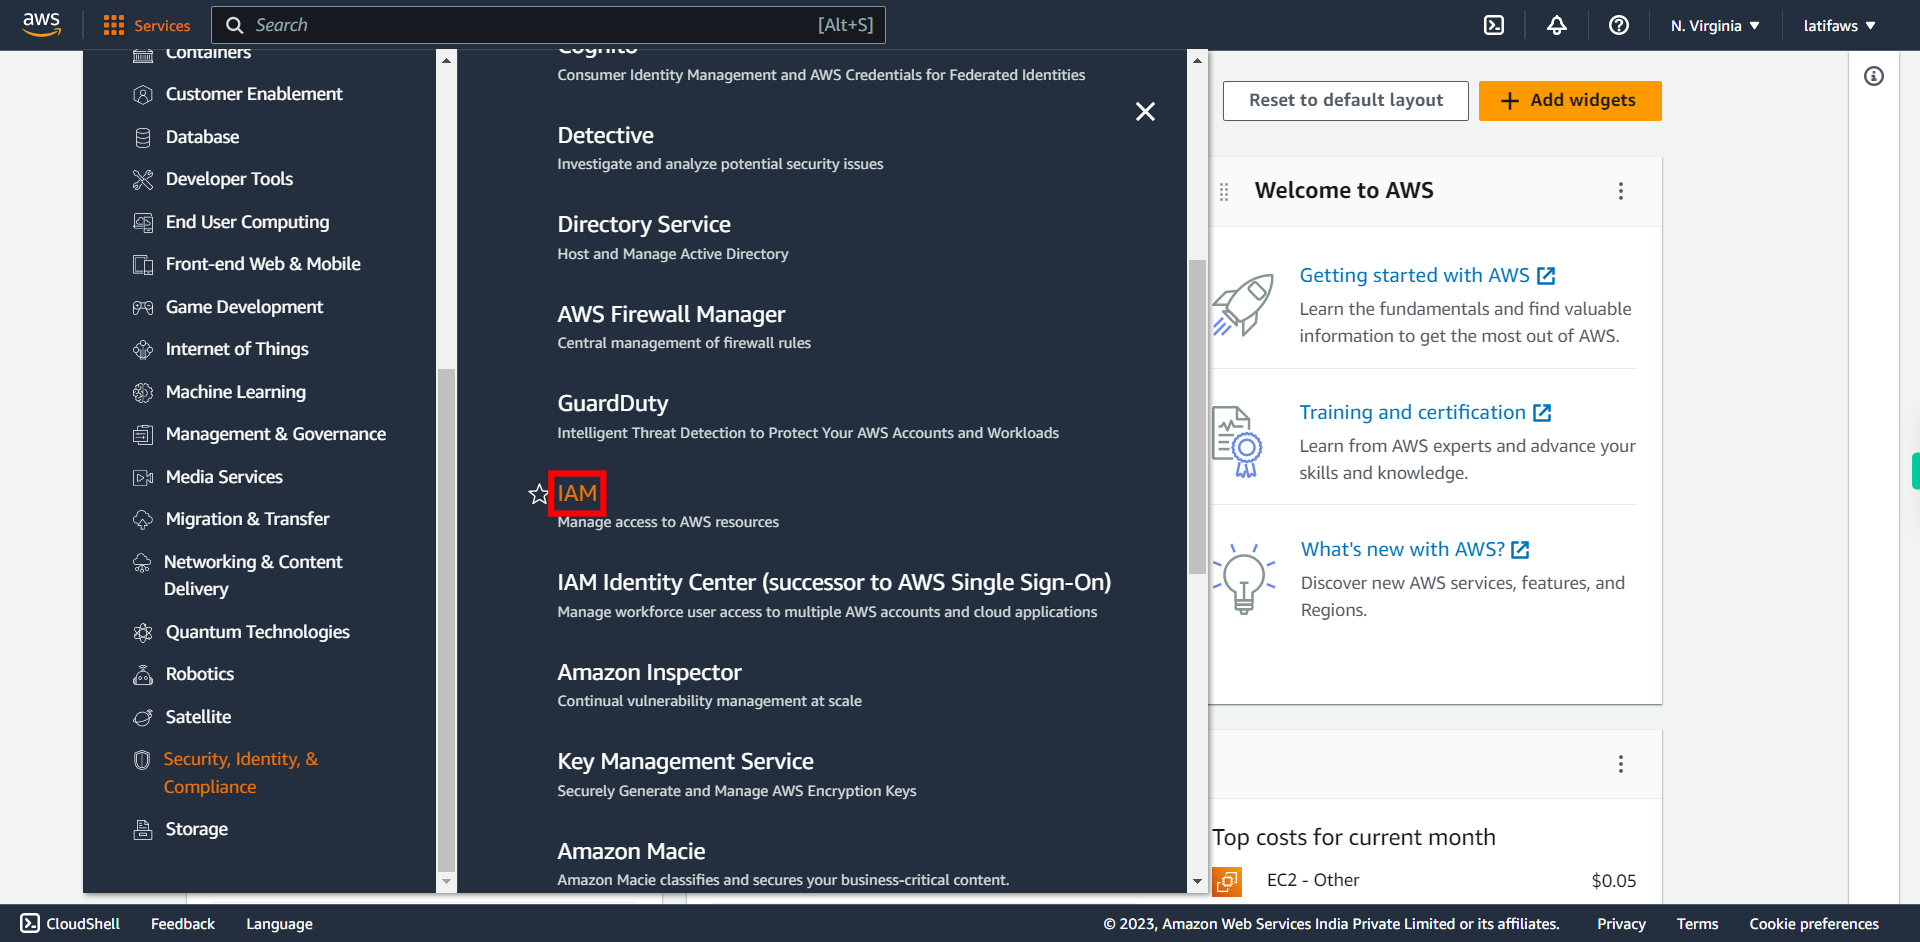Open Directory Service link
The height and width of the screenshot is (942, 1920).
click(644, 224)
